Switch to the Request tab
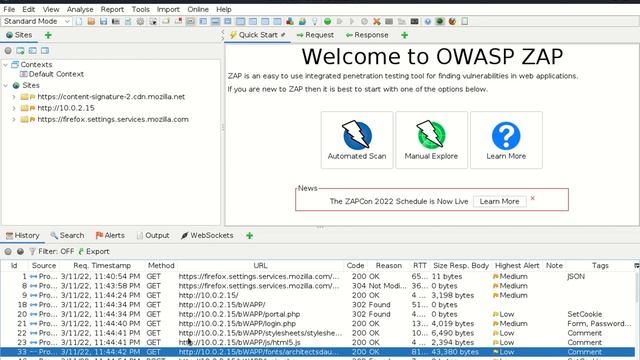640x360 pixels. (x=315, y=35)
